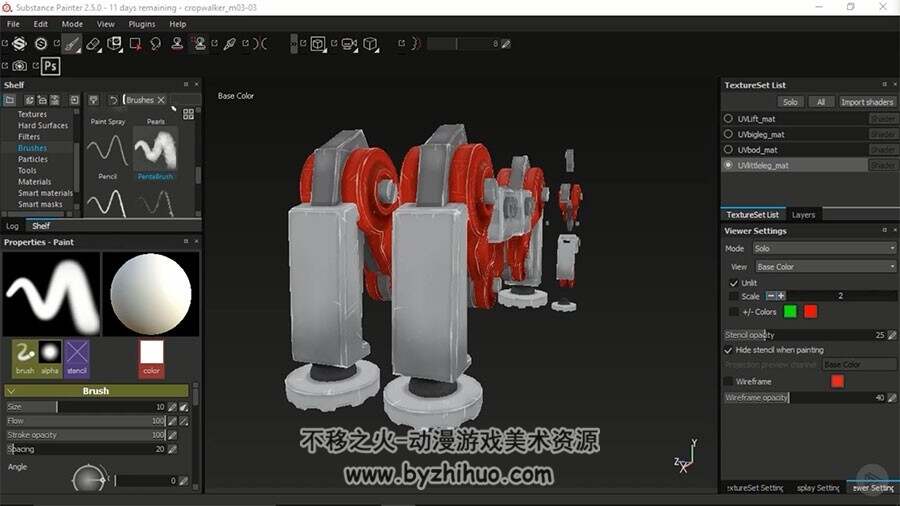Click edit icon next to Wireframe opacity
The image size is (900, 506).
(891, 398)
